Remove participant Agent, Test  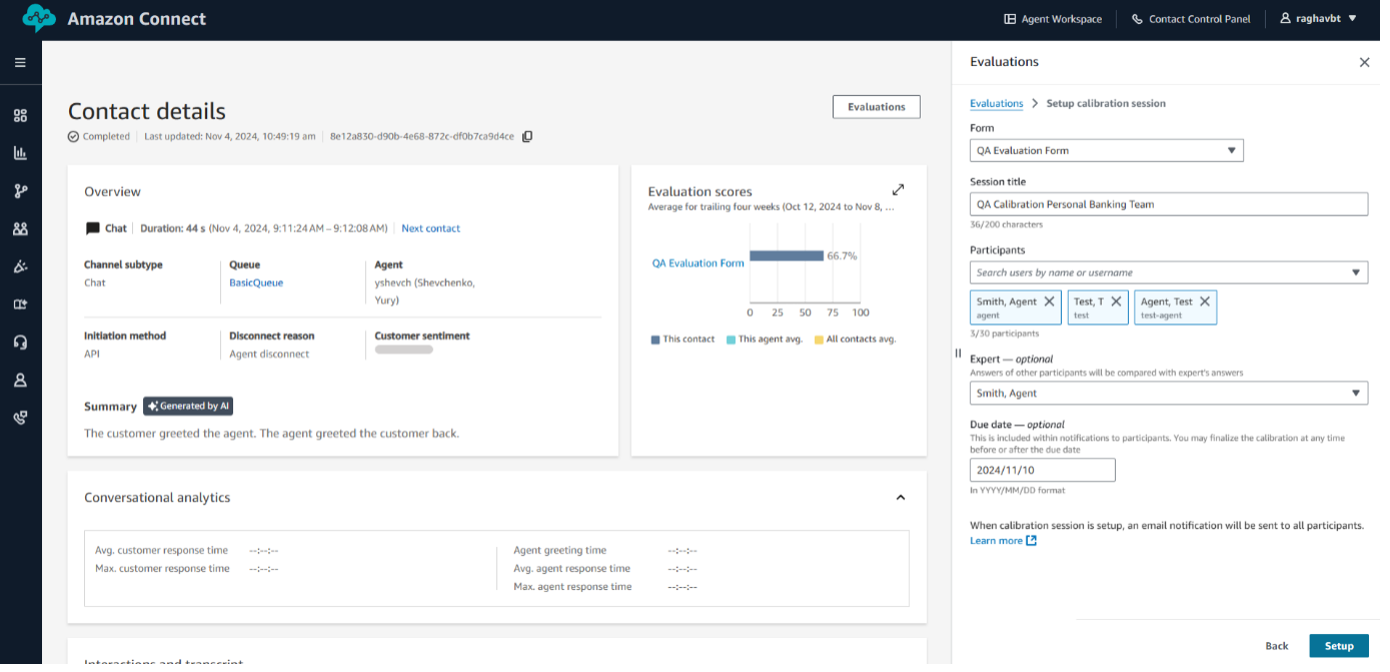click(1204, 301)
